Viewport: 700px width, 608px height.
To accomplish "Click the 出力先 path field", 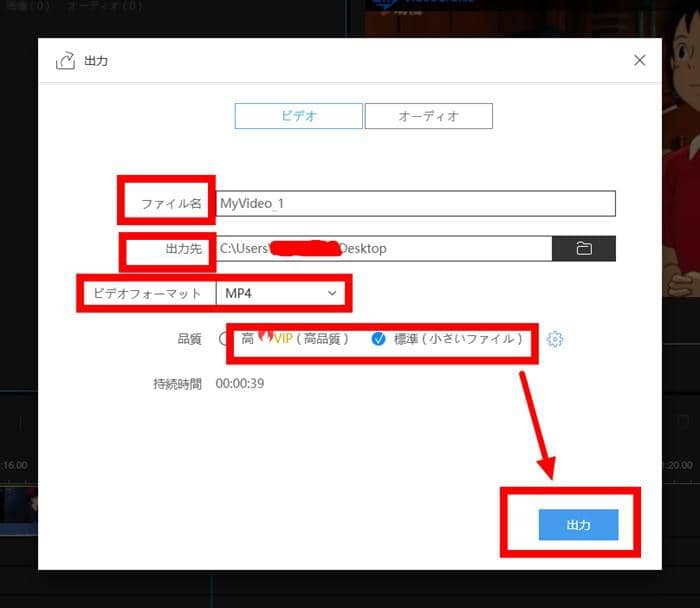I will click(x=384, y=248).
